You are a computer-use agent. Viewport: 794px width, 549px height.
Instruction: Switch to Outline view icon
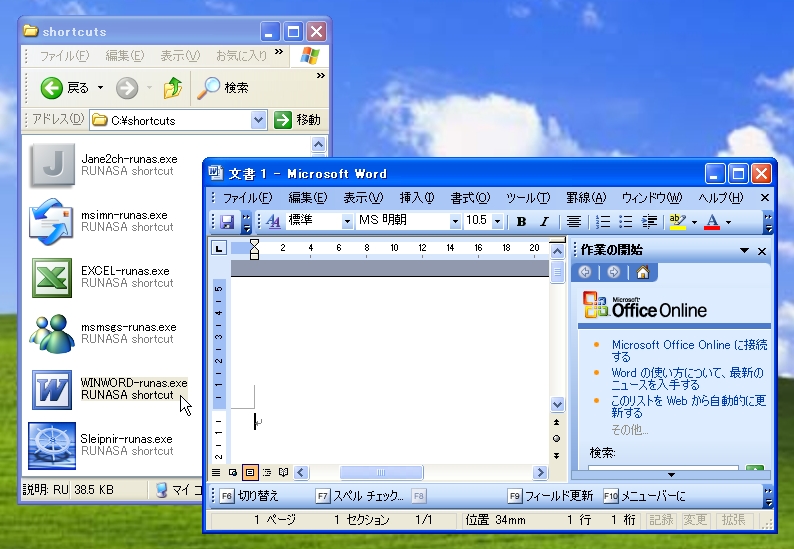[x=267, y=473]
